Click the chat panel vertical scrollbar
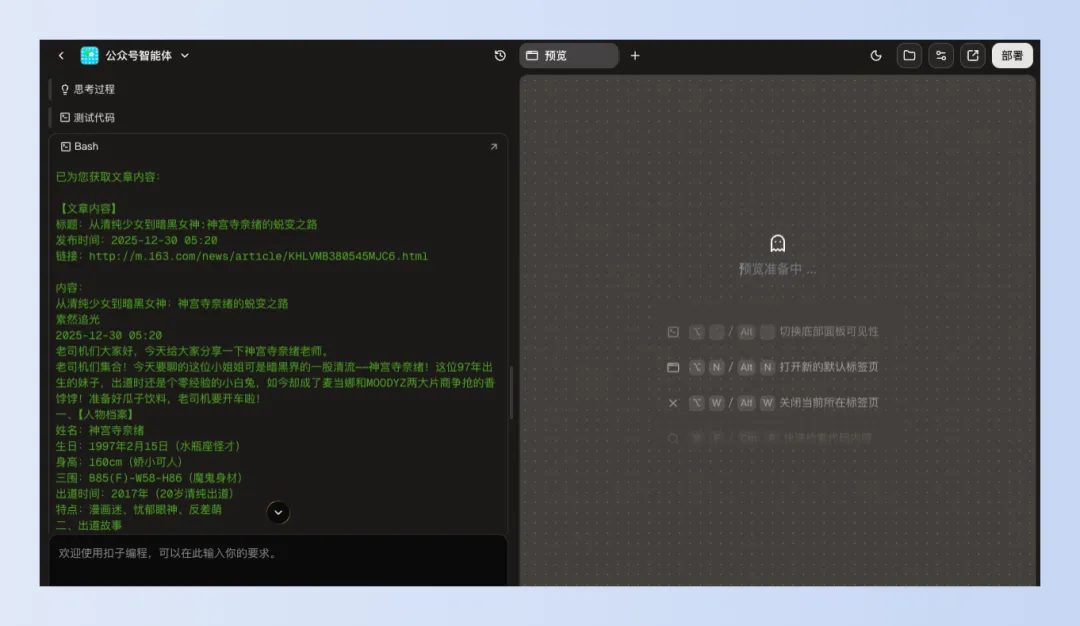Image resolution: width=1080 pixels, height=626 pixels. [x=511, y=393]
